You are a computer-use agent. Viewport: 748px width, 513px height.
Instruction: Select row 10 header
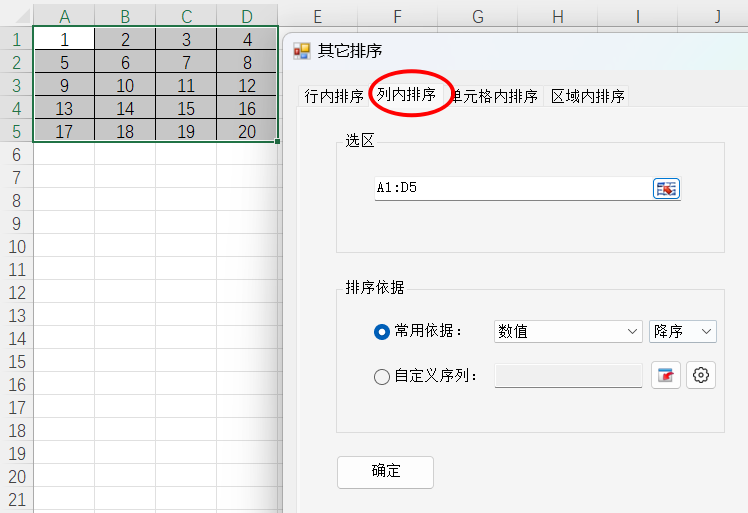(x=17, y=246)
